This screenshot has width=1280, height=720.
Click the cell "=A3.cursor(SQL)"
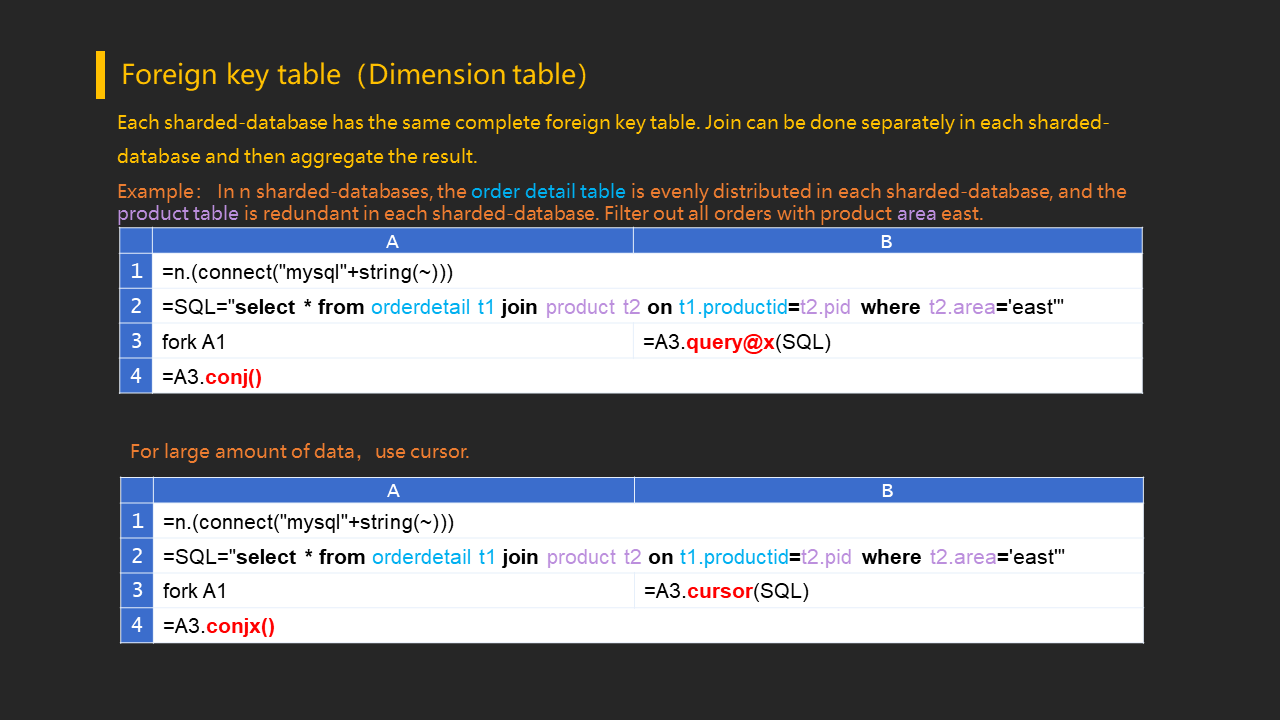click(x=889, y=590)
